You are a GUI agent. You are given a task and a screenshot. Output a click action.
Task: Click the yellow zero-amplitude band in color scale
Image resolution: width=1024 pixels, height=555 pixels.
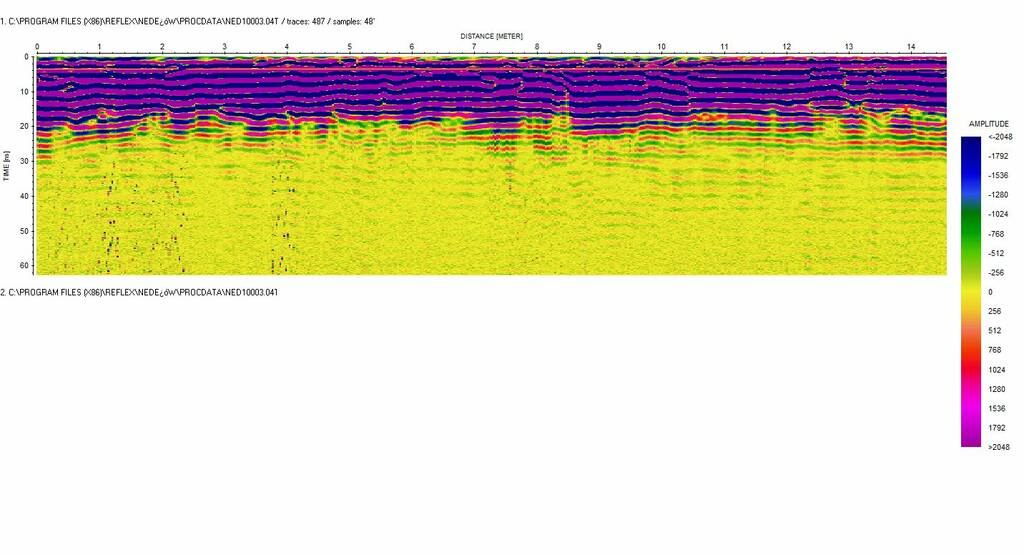pos(971,291)
